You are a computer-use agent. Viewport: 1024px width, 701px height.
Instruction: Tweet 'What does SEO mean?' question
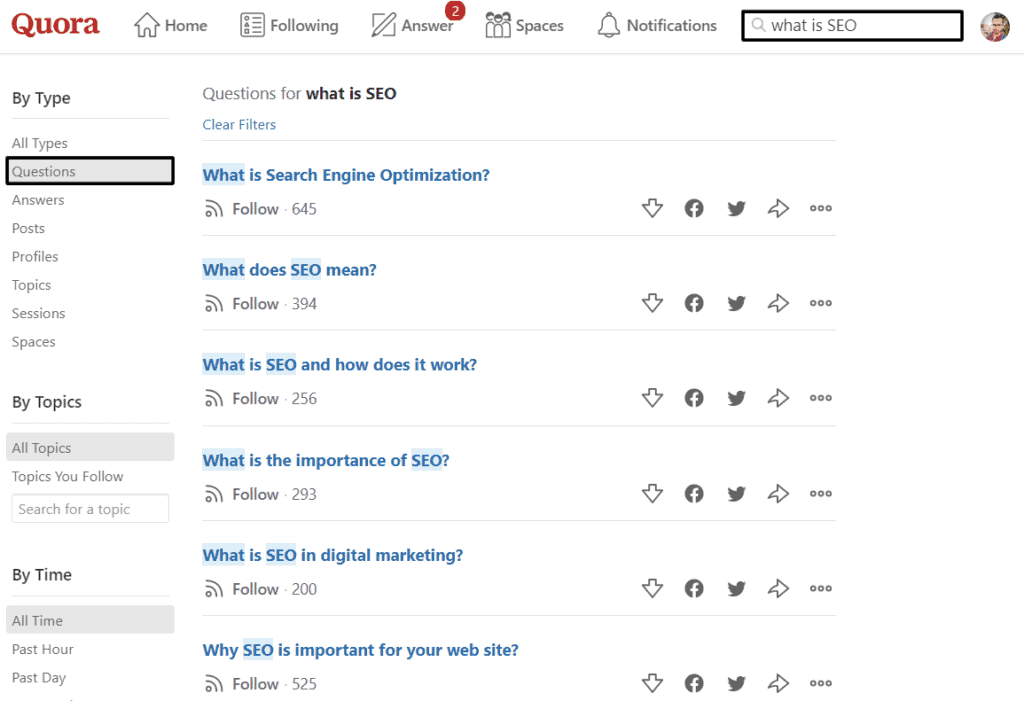737,303
